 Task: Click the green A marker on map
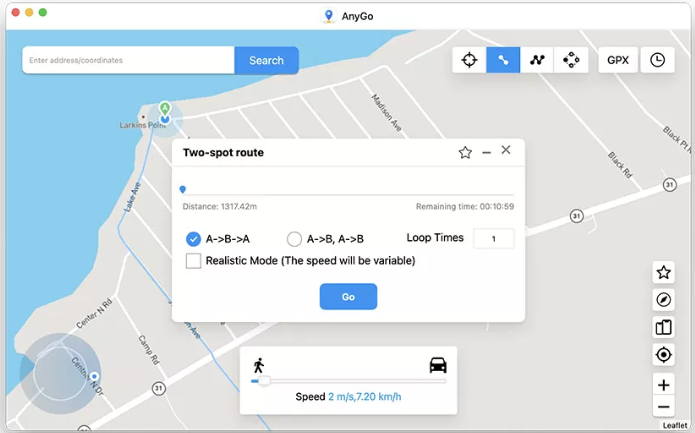pos(165,108)
